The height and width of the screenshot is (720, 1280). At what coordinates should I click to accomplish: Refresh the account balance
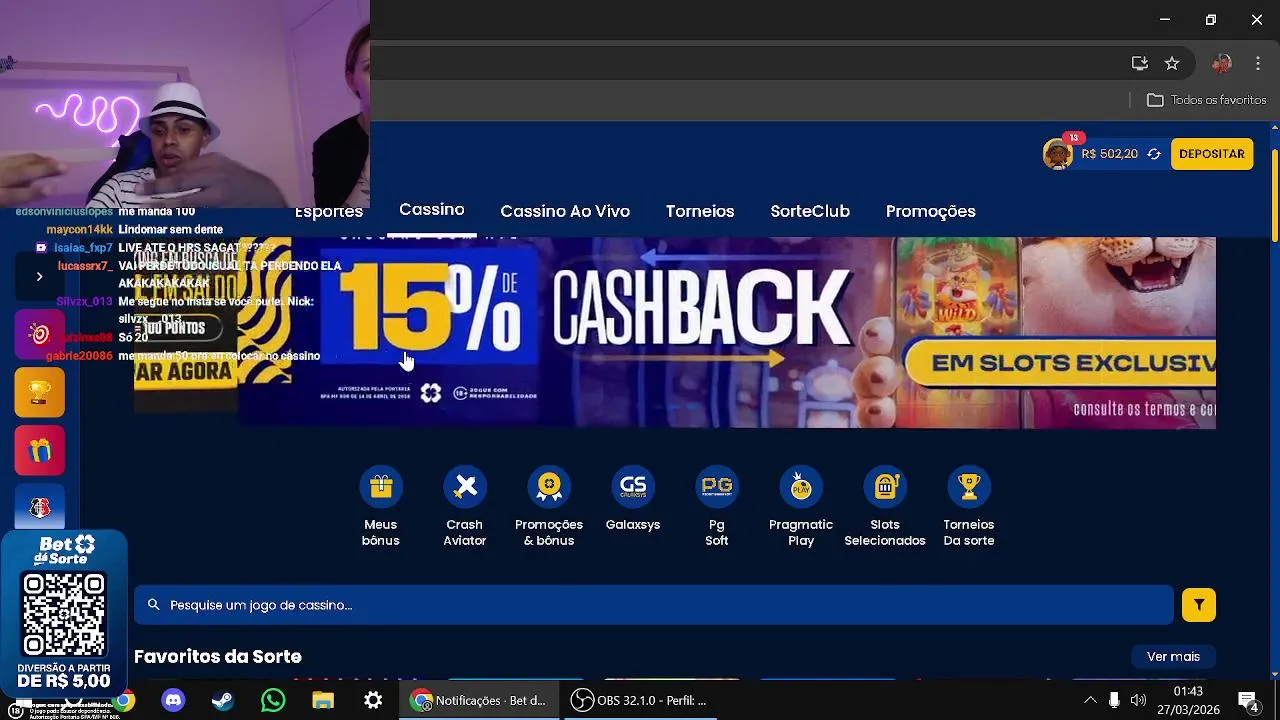(x=1154, y=154)
